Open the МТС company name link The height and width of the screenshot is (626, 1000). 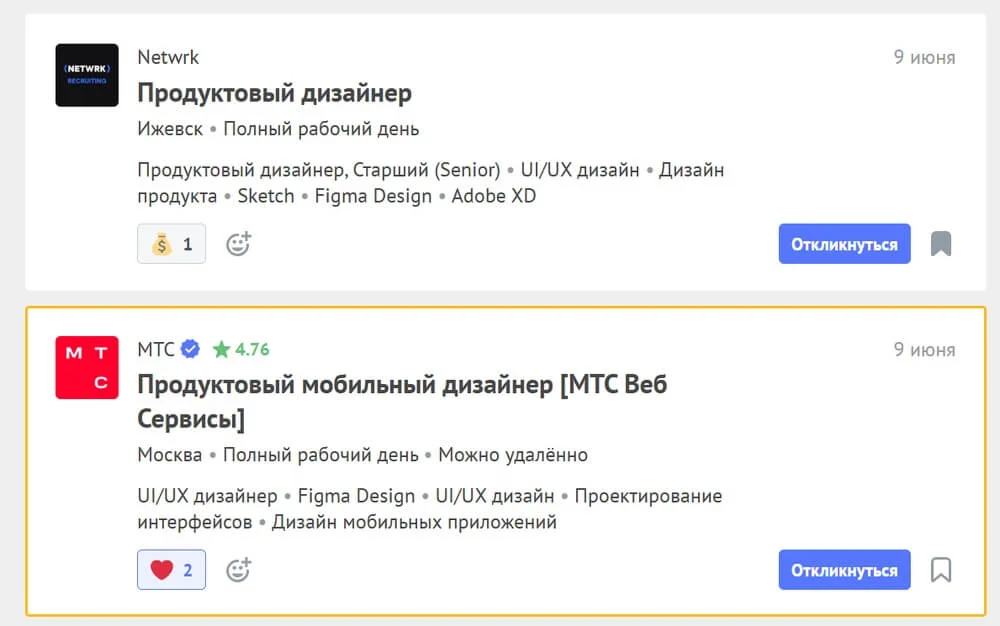[156, 349]
